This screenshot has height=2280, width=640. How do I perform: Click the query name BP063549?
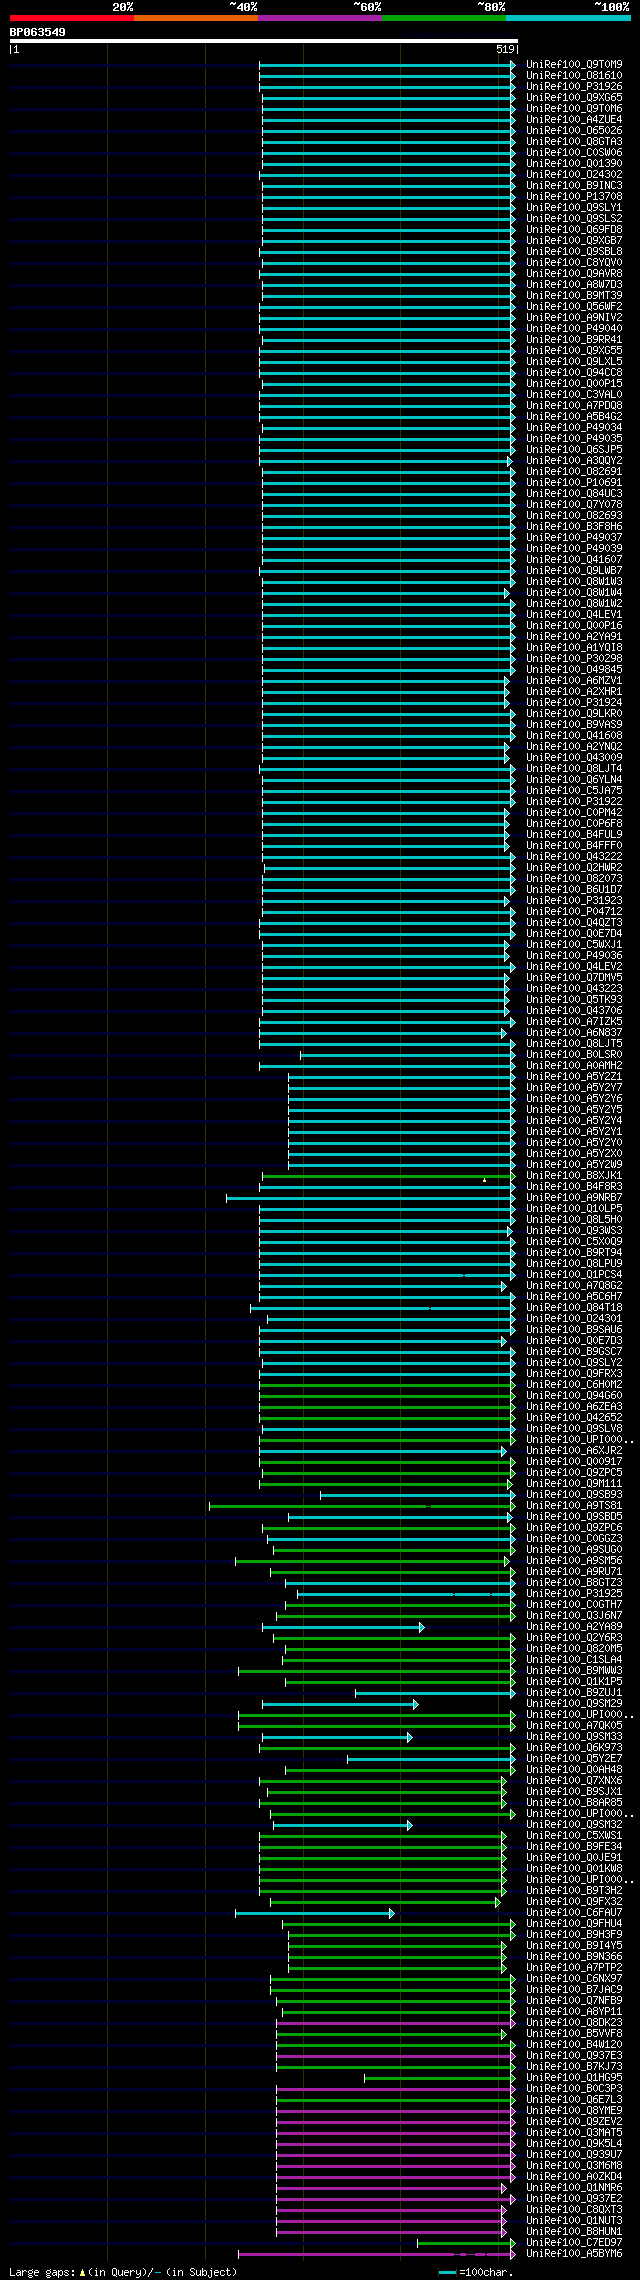tap(38, 32)
